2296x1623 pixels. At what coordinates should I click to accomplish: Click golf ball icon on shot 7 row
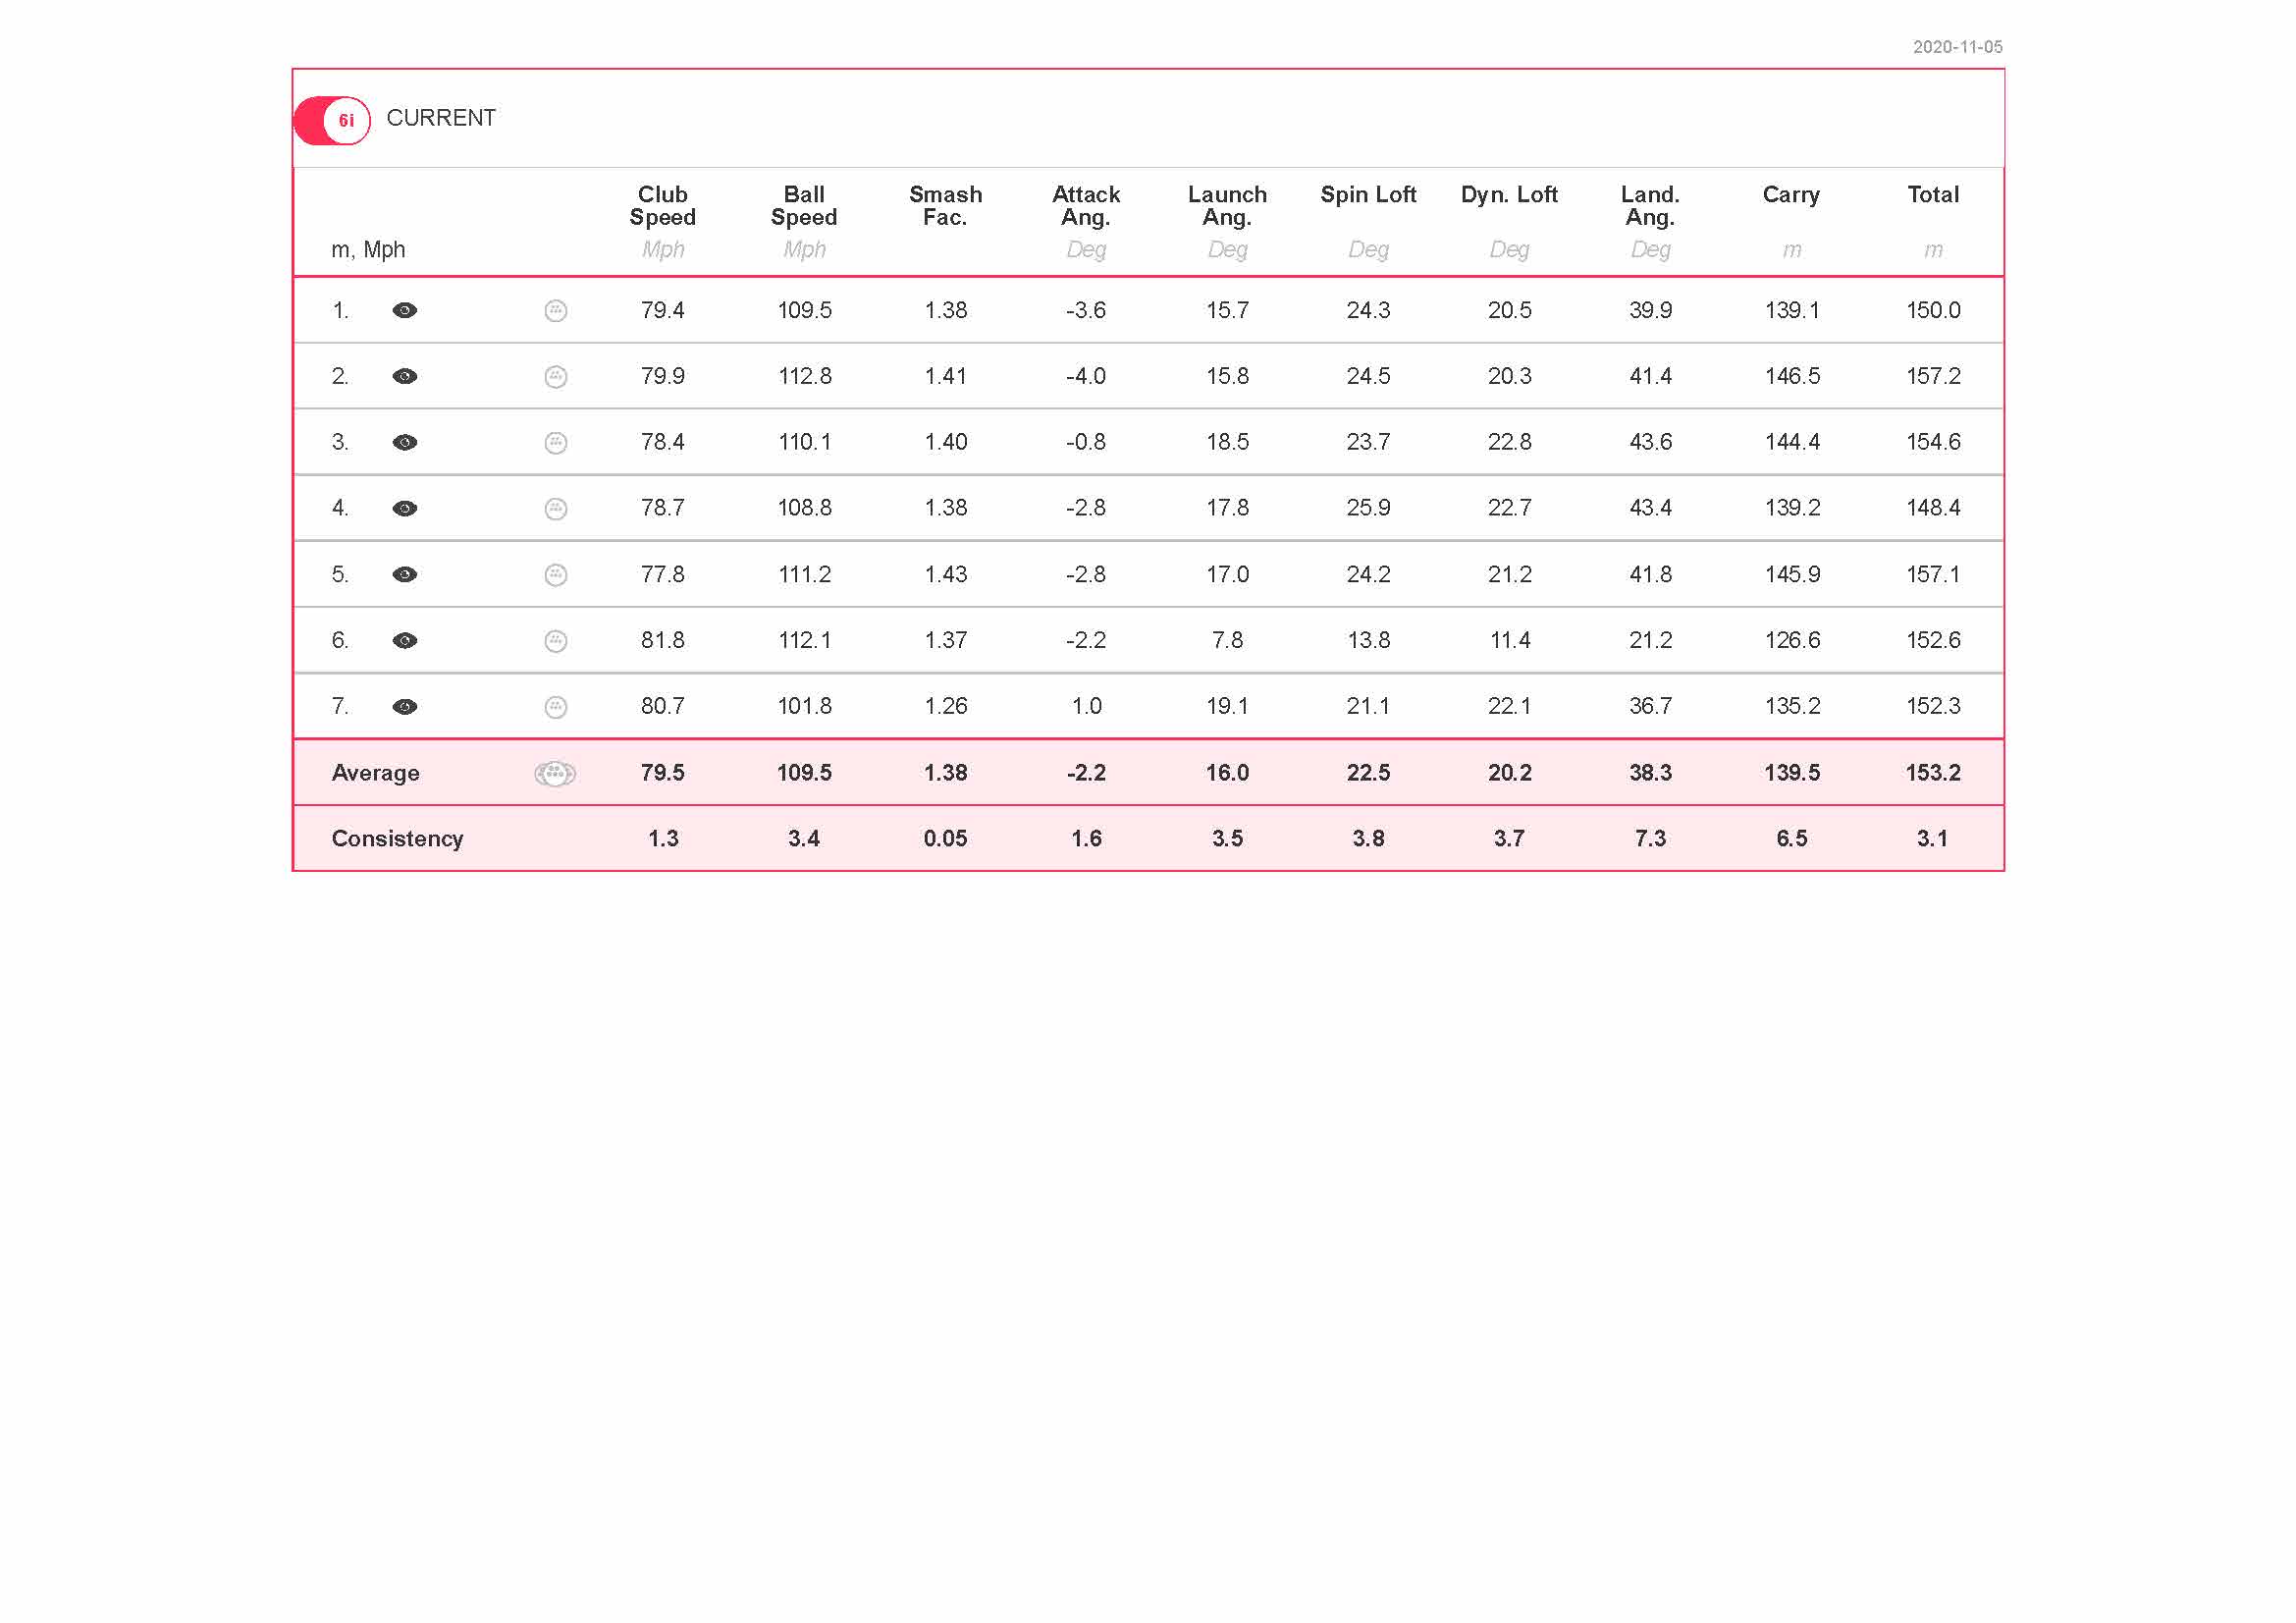556,706
